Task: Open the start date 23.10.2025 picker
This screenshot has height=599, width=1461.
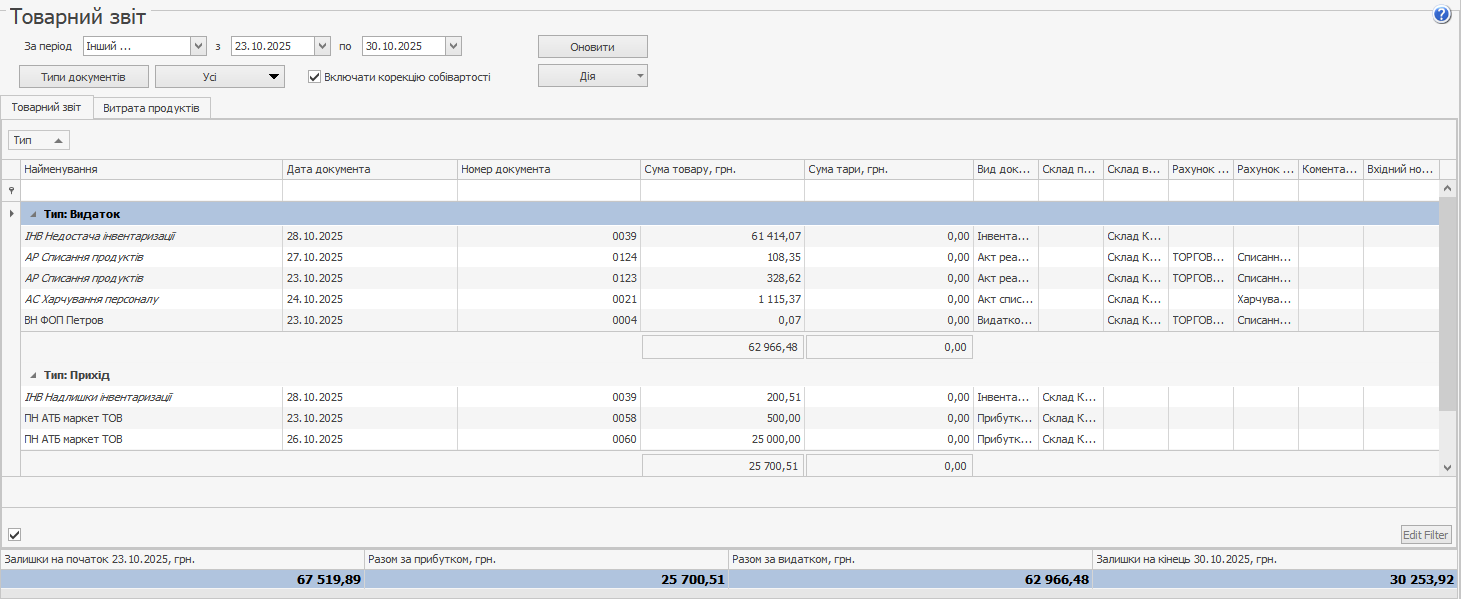Action: point(322,46)
